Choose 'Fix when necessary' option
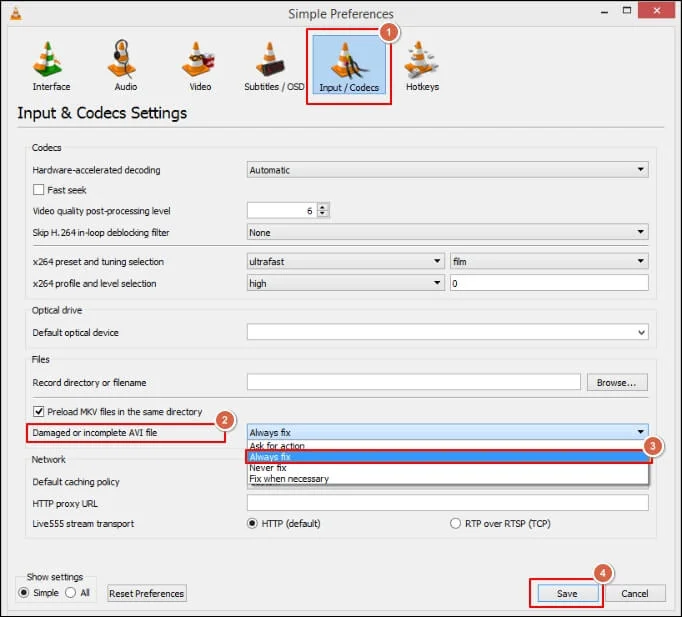The image size is (682, 617). click(448, 478)
